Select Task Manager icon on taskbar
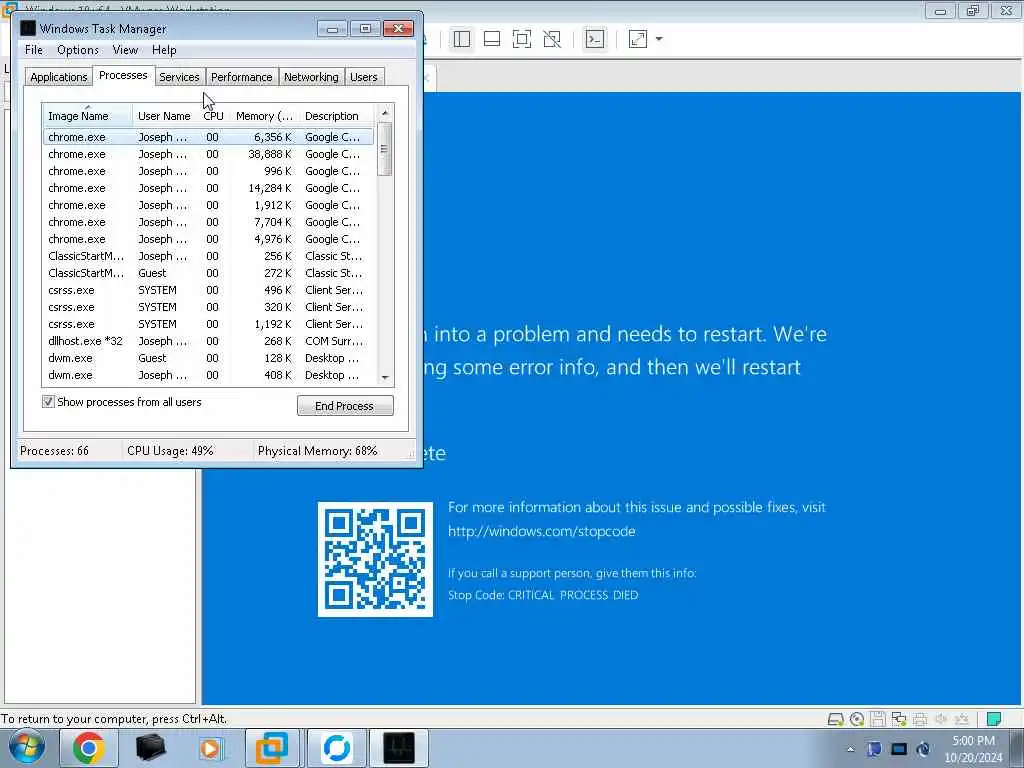Viewport: 1024px width, 768px height. pyautogui.click(x=399, y=748)
